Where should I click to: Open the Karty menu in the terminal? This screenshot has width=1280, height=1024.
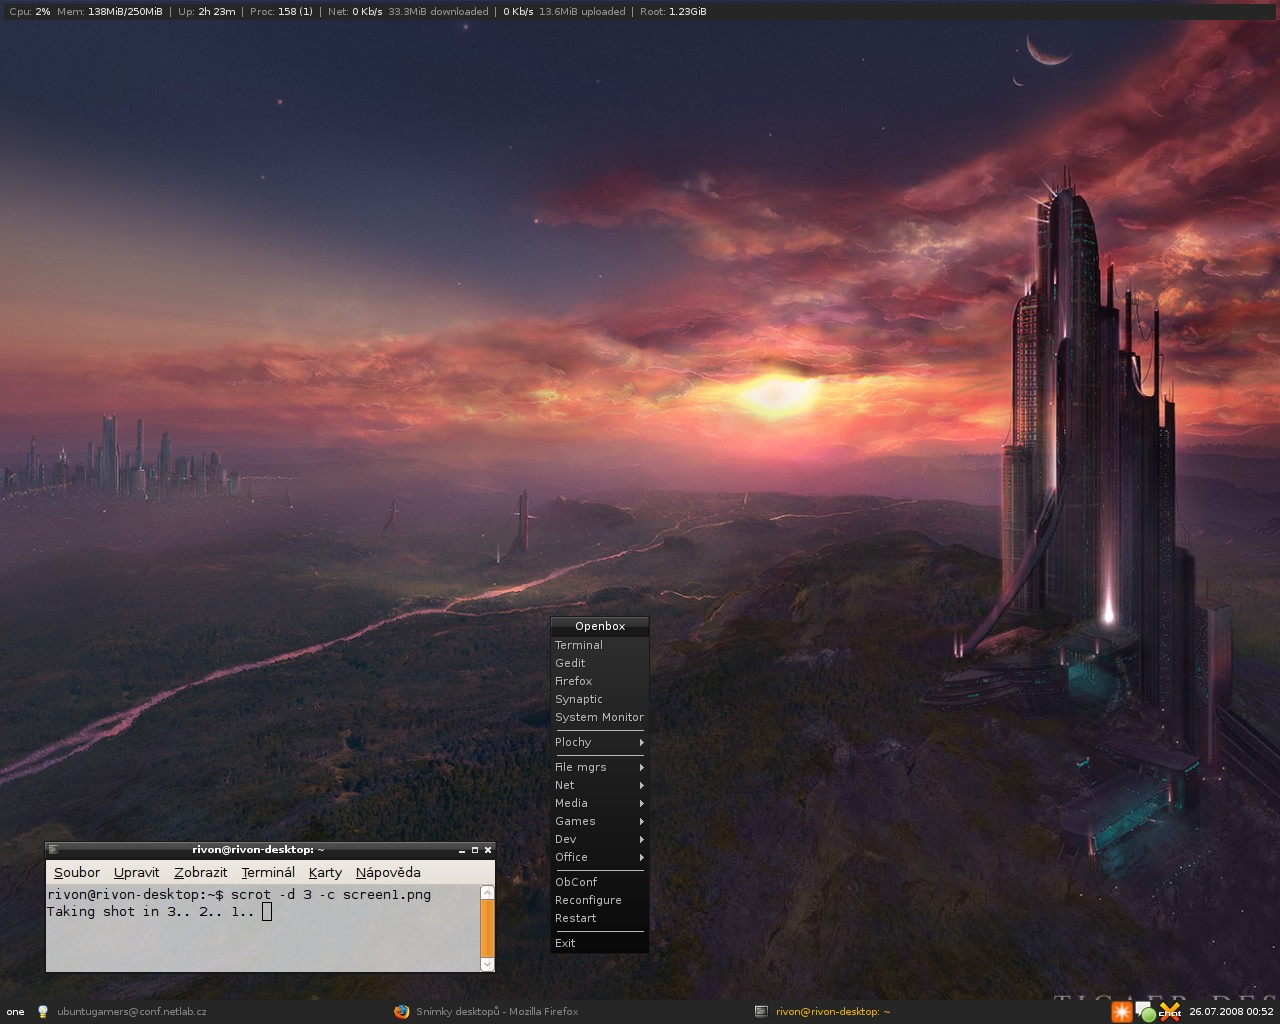[325, 872]
